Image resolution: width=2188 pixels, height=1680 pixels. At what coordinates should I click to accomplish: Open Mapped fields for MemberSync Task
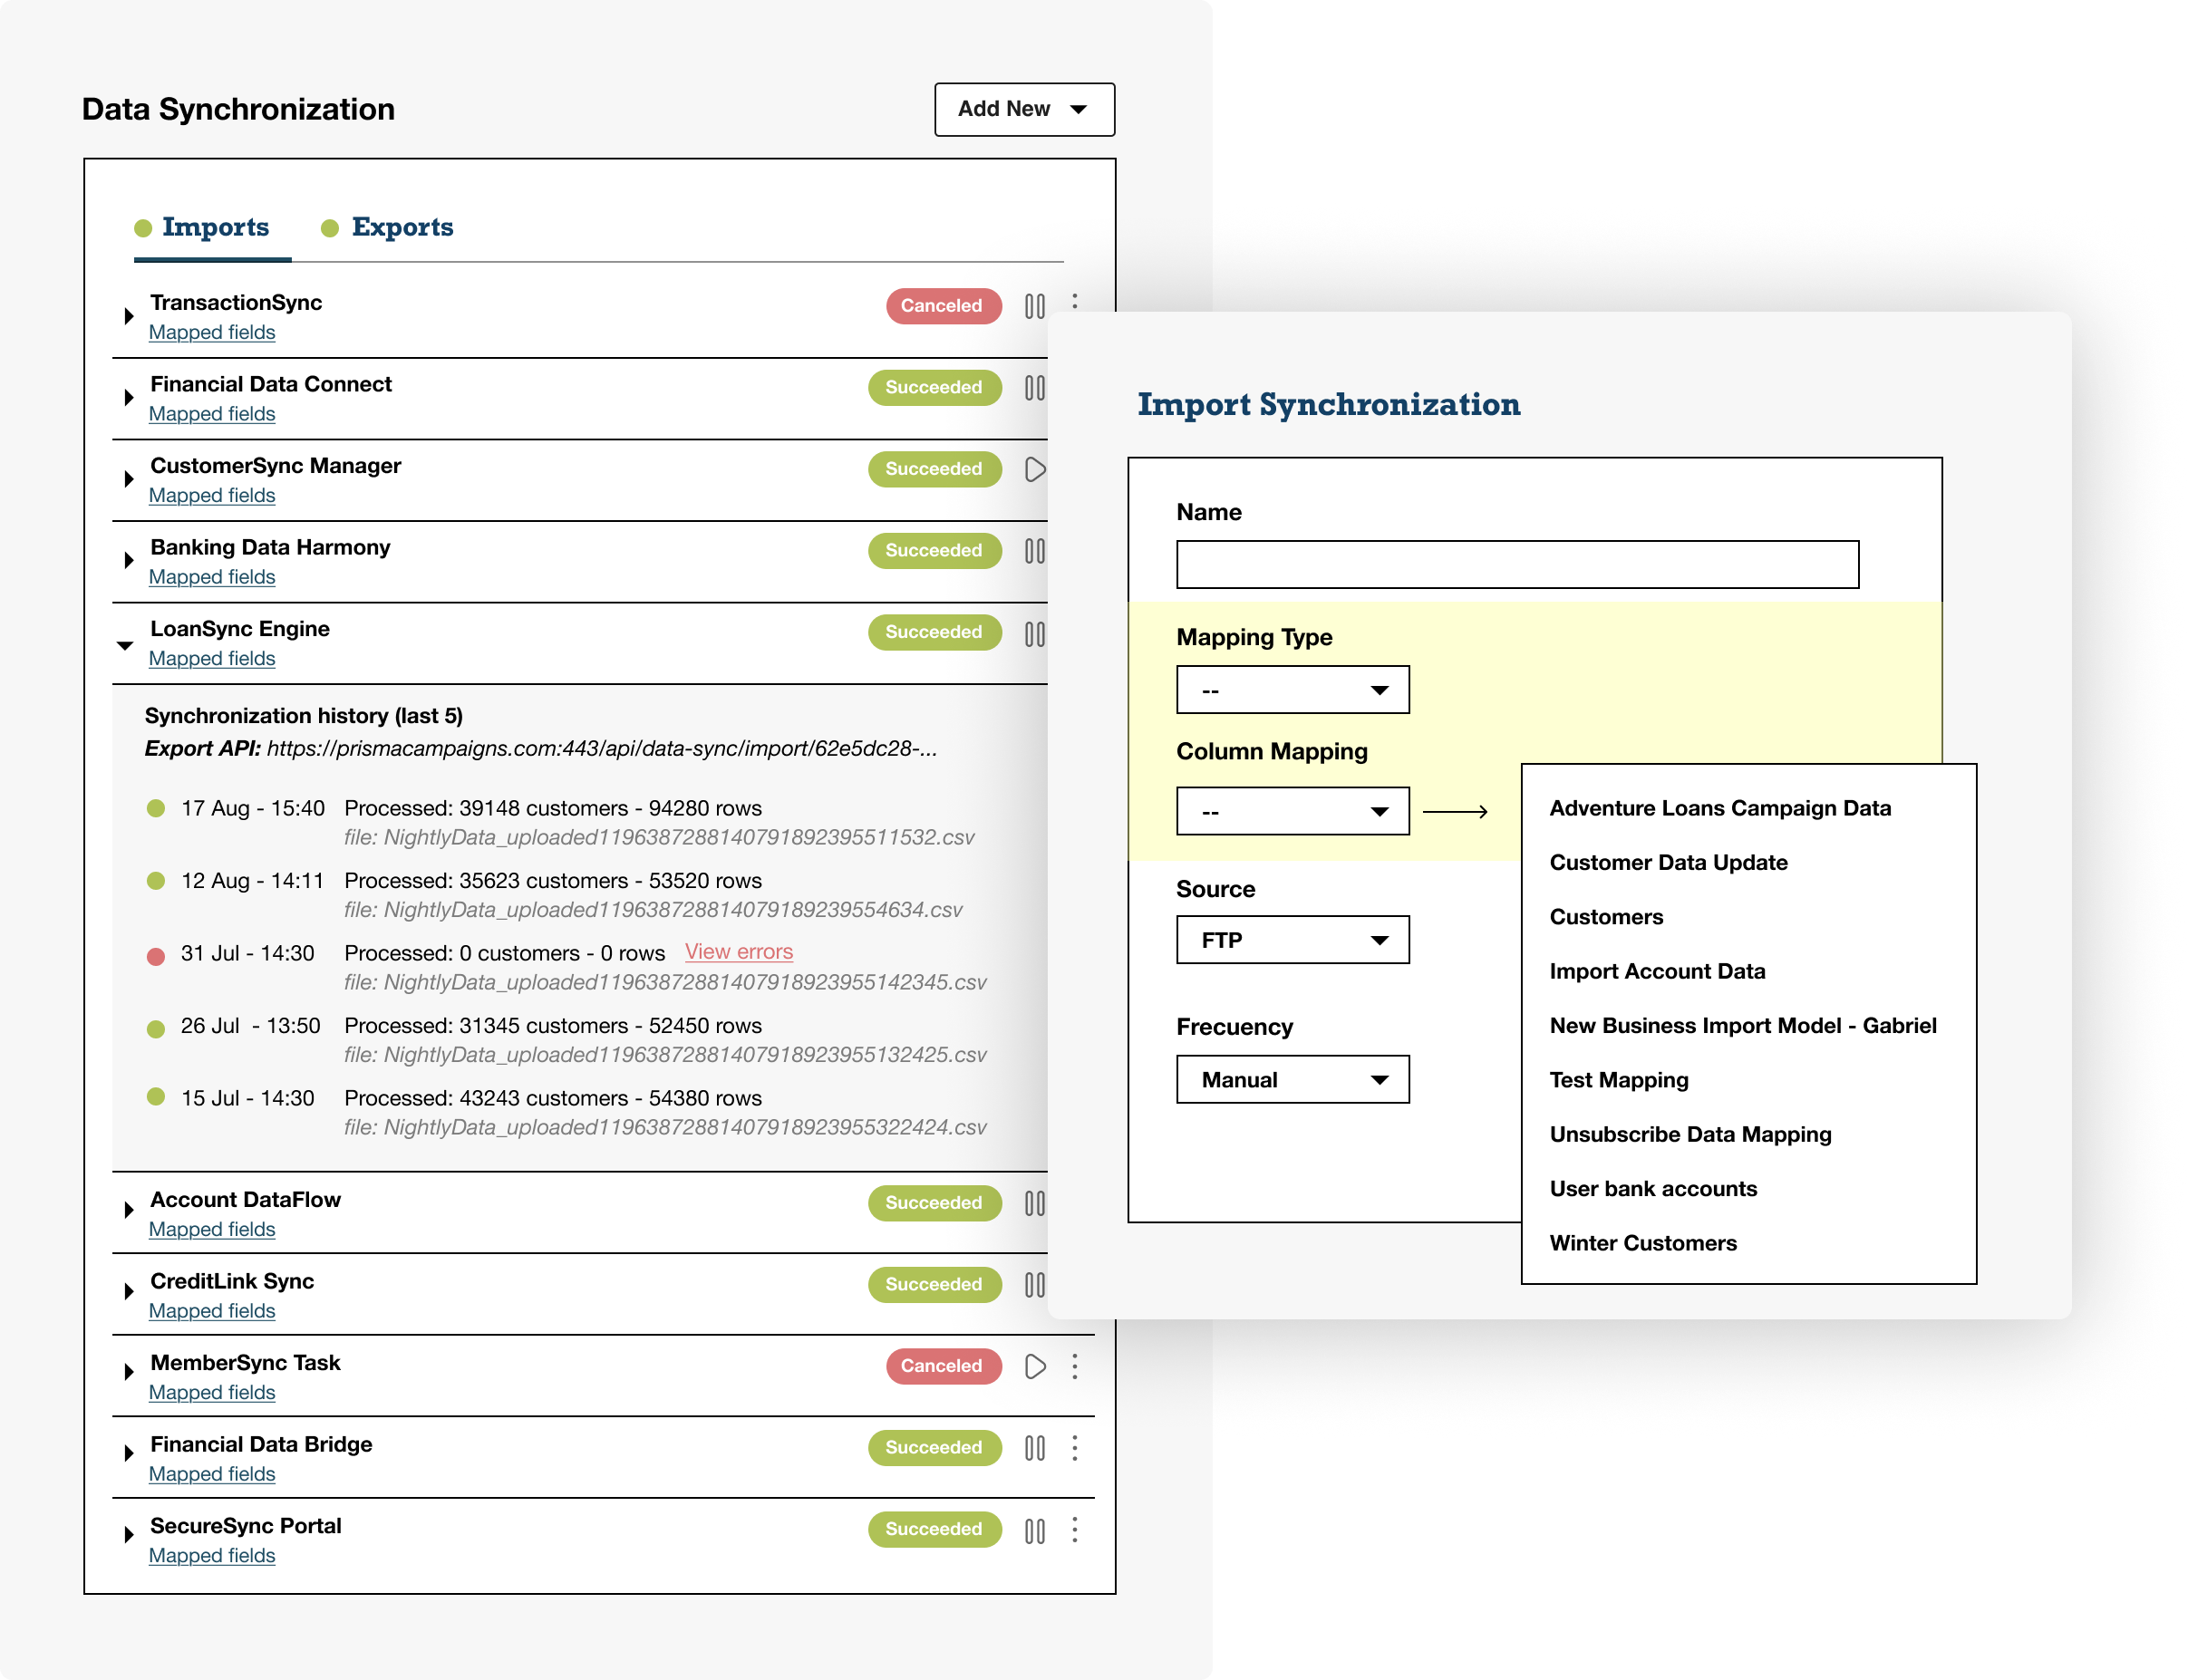point(212,1393)
